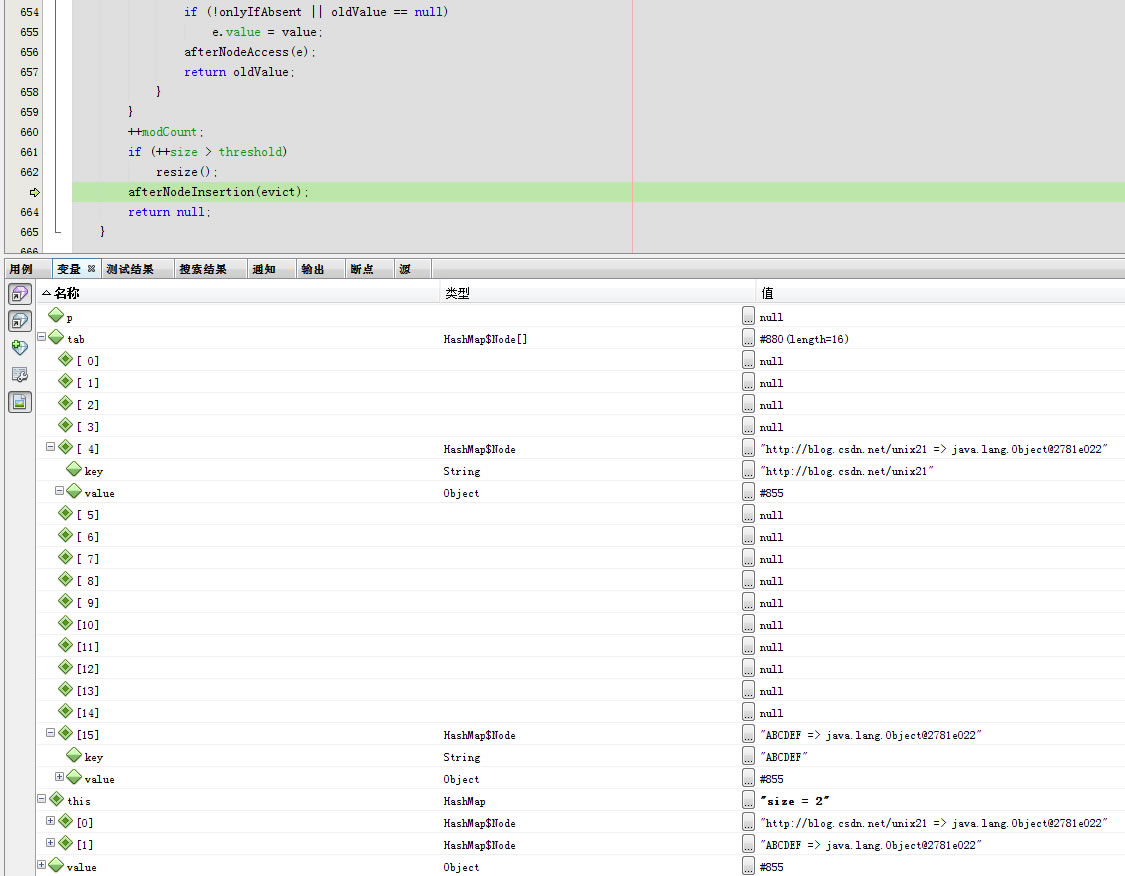This screenshot has height=876, width=1125.
Task: Open value editor button for this row
Action: (x=748, y=800)
